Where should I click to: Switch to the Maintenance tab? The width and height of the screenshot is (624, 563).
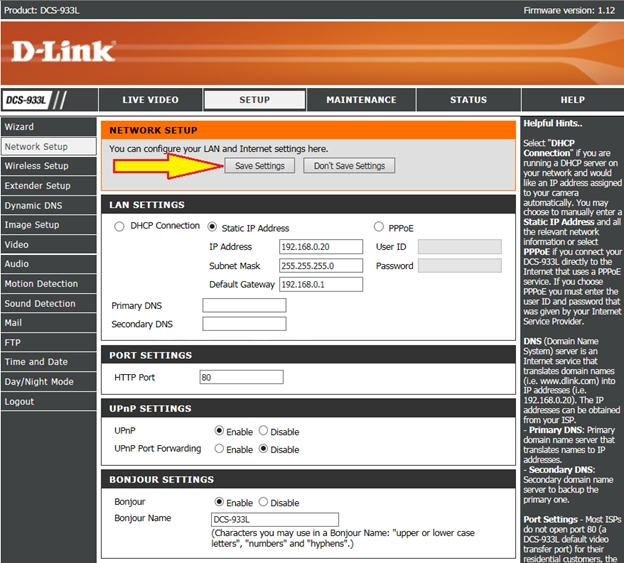point(361,100)
